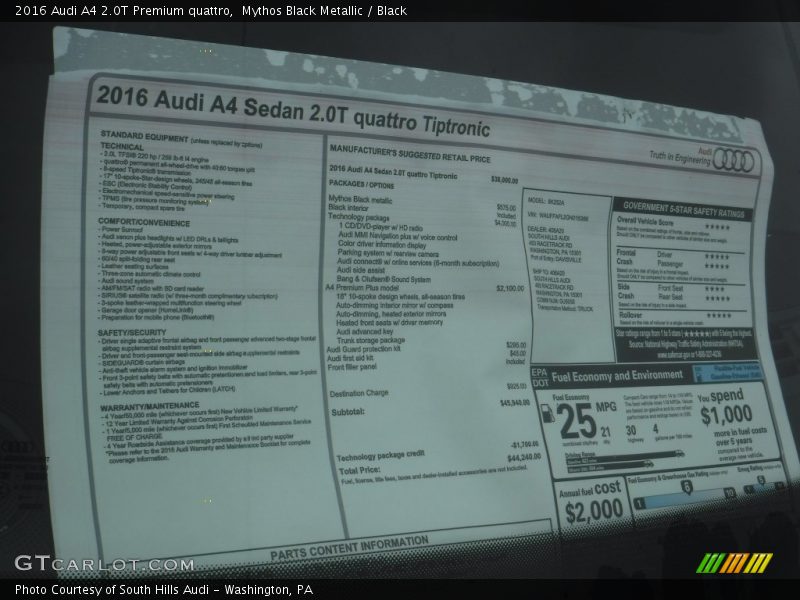This screenshot has width=800, height=600.
Task: Click the 'Front filler panel' line
Action: (x=352, y=367)
